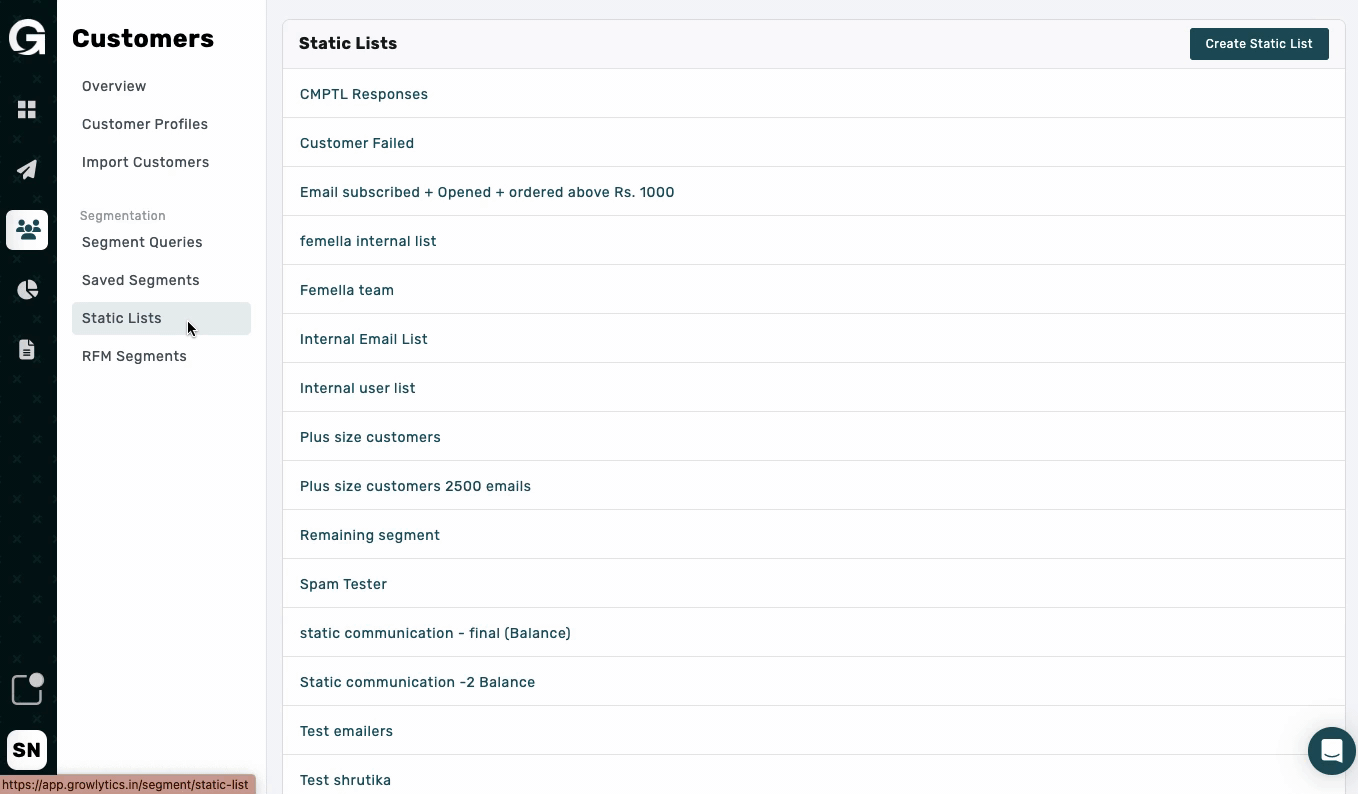1358x794 pixels.
Task: Open the document reports icon
Action: click(27, 350)
